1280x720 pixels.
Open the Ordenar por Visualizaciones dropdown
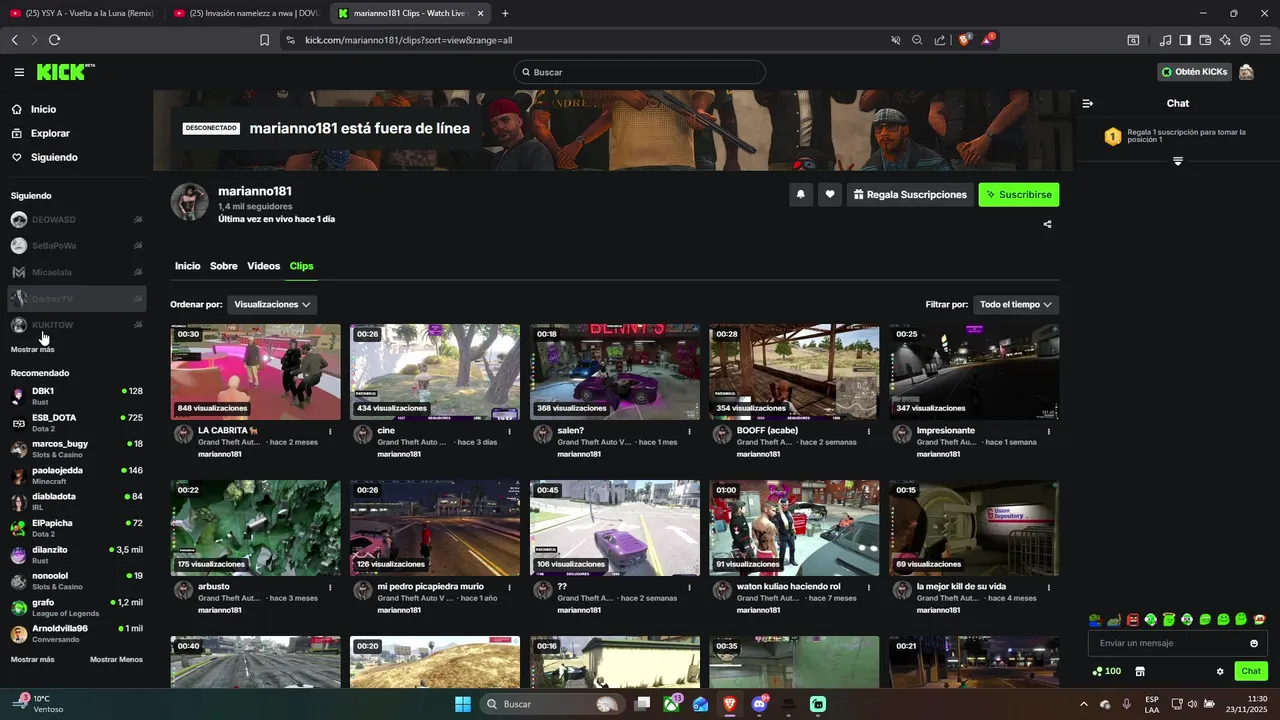click(272, 304)
